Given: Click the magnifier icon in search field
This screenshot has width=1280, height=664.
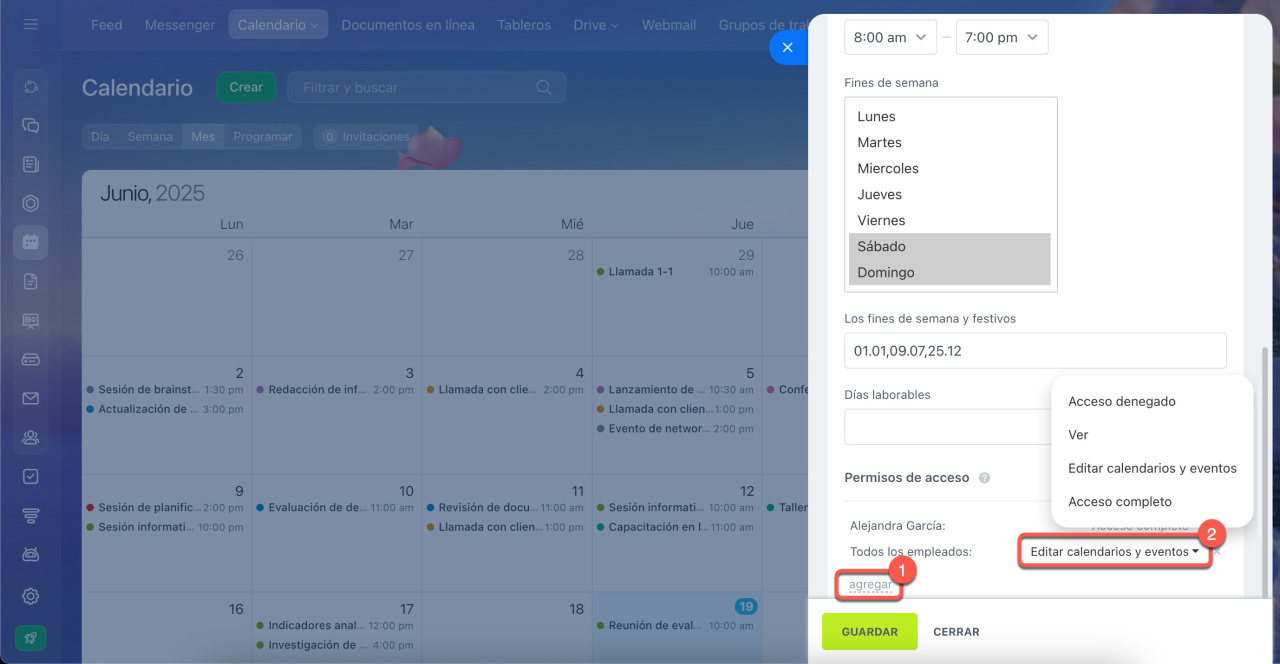Looking at the screenshot, I should click(544, 87).
